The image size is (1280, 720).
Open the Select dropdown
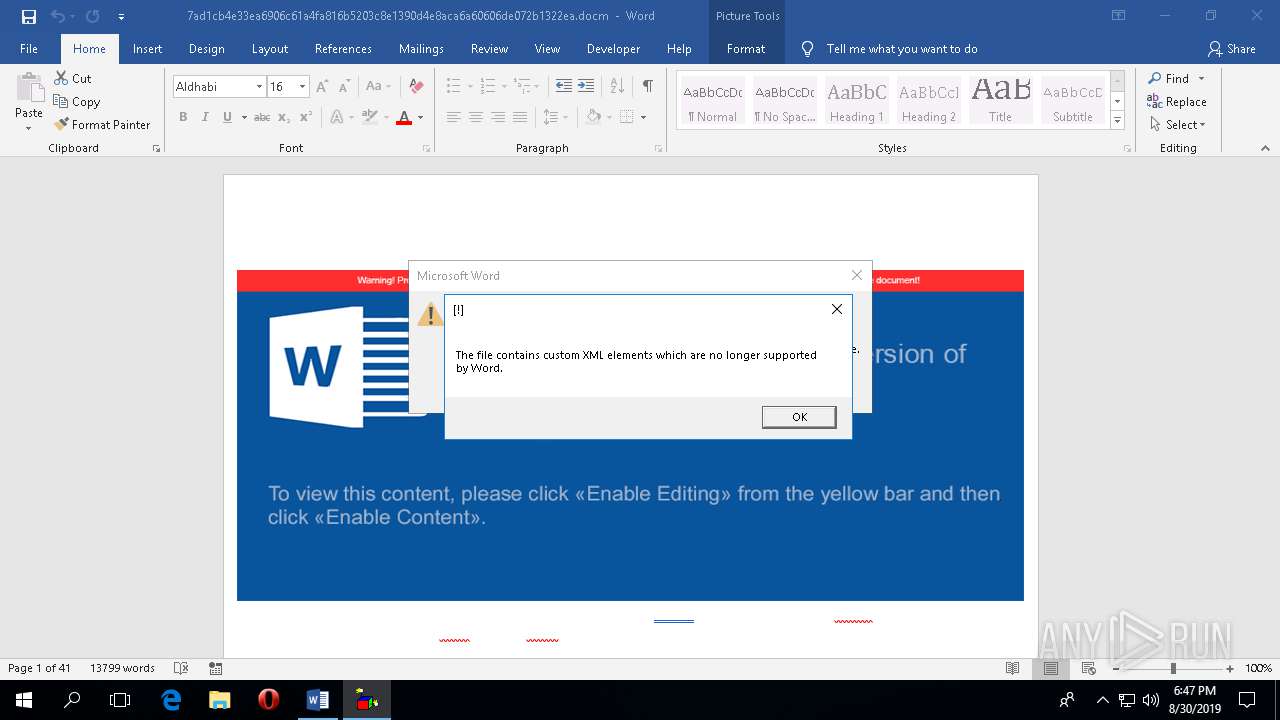click(1177, 124)
